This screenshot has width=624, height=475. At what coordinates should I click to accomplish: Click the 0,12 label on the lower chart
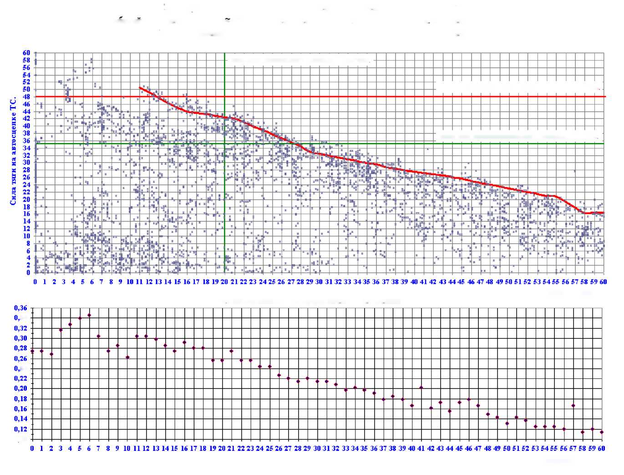coord(21,429)
